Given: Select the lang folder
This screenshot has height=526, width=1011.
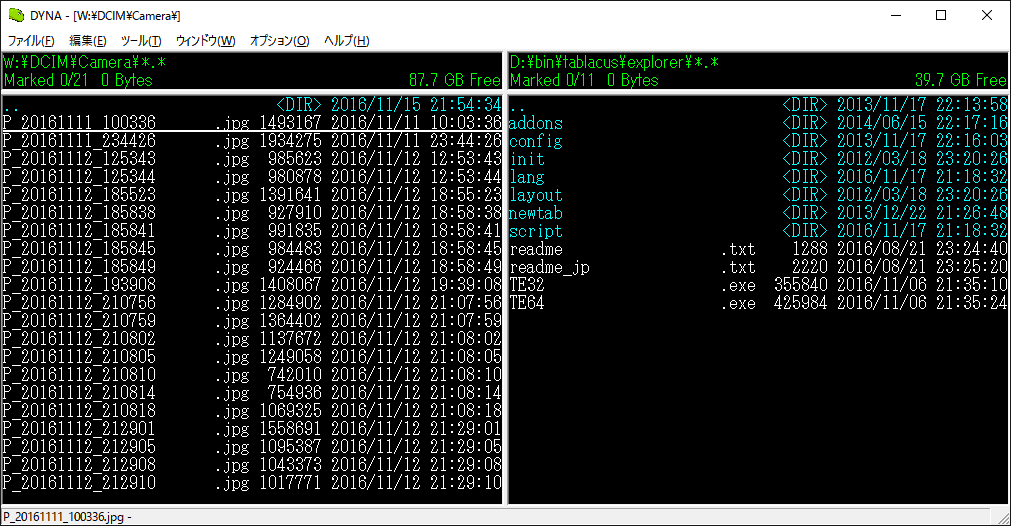Looking at the screenshot, I should 758,177.
